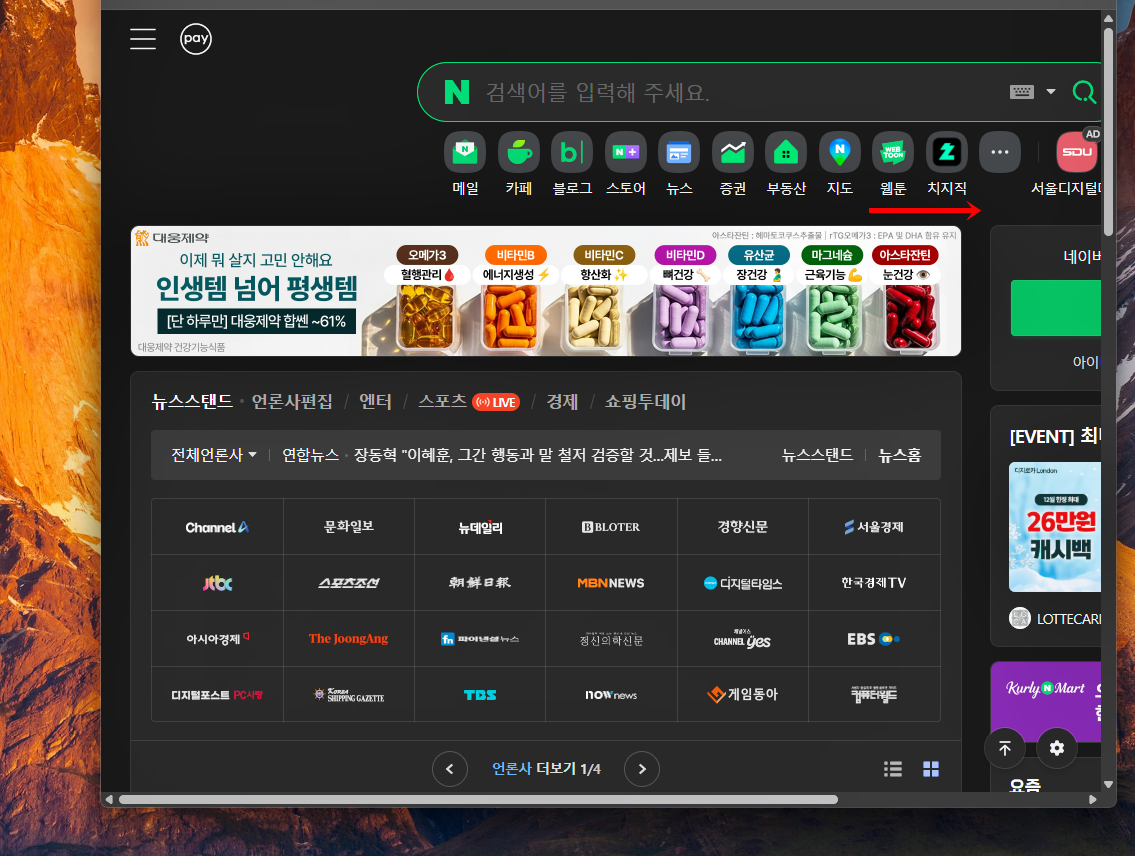
Task: Open 파이낸셜뉴스 press logo
Action: (x=480, y=638)
